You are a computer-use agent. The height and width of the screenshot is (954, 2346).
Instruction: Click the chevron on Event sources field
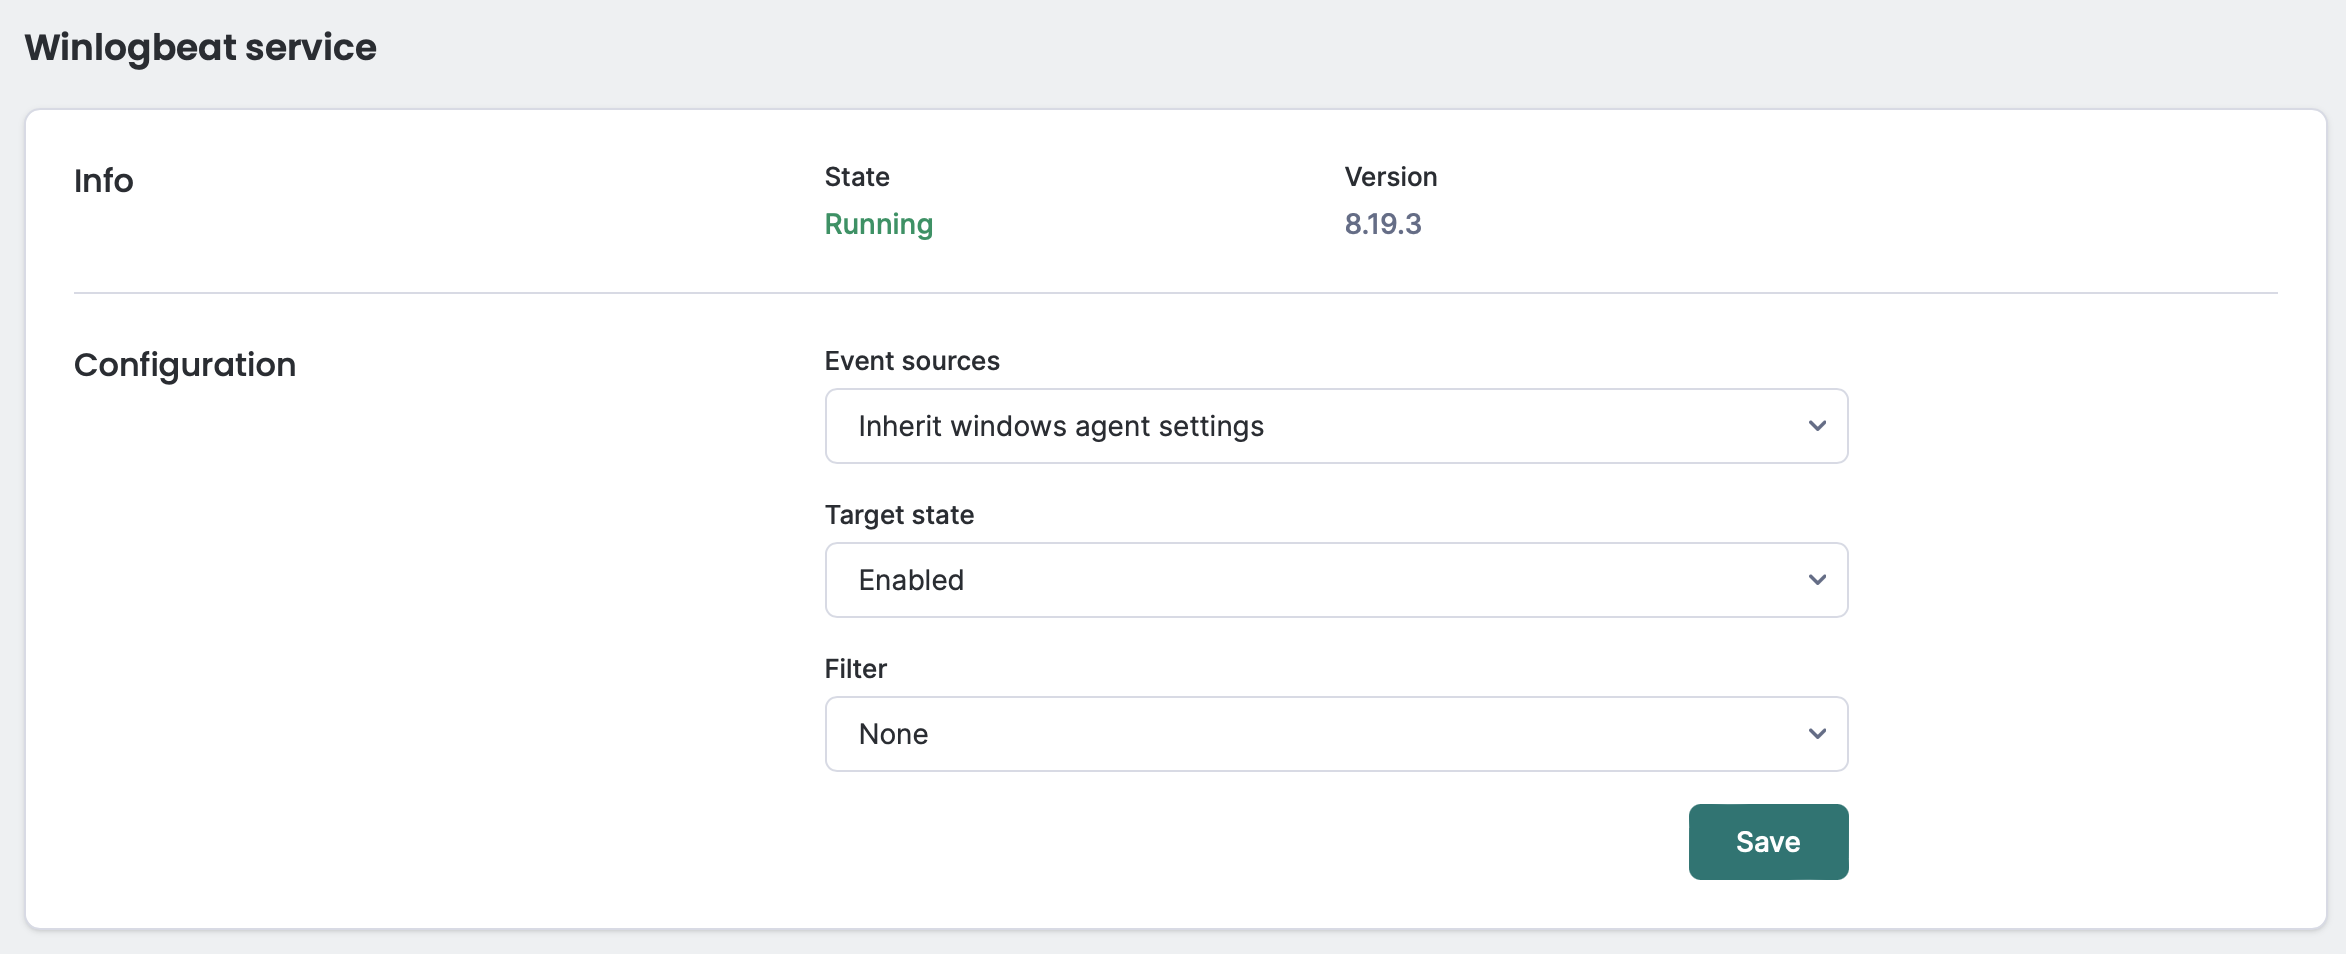tap(1818, 425)
